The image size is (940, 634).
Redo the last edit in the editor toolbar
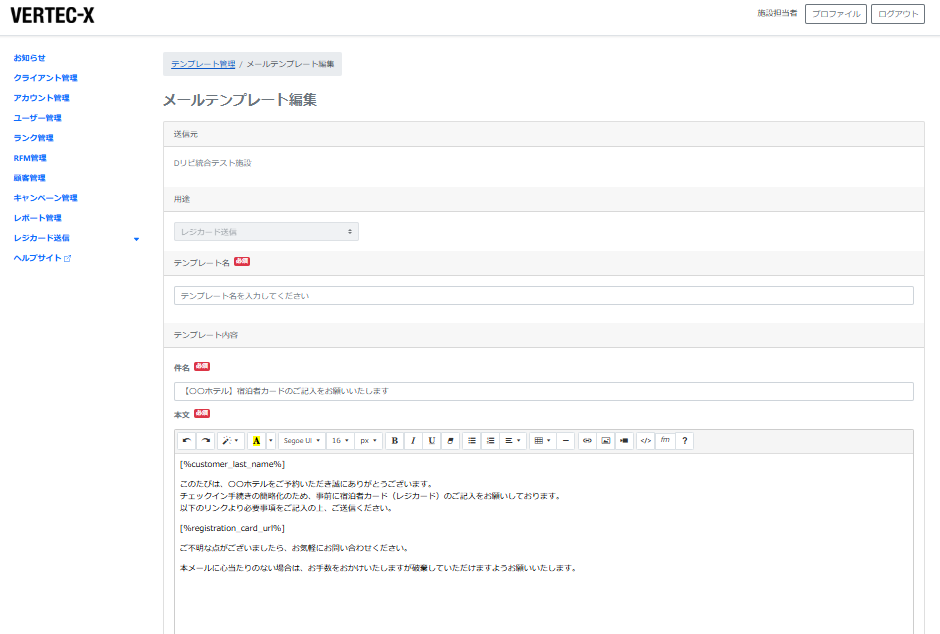(x=206, y=440)
